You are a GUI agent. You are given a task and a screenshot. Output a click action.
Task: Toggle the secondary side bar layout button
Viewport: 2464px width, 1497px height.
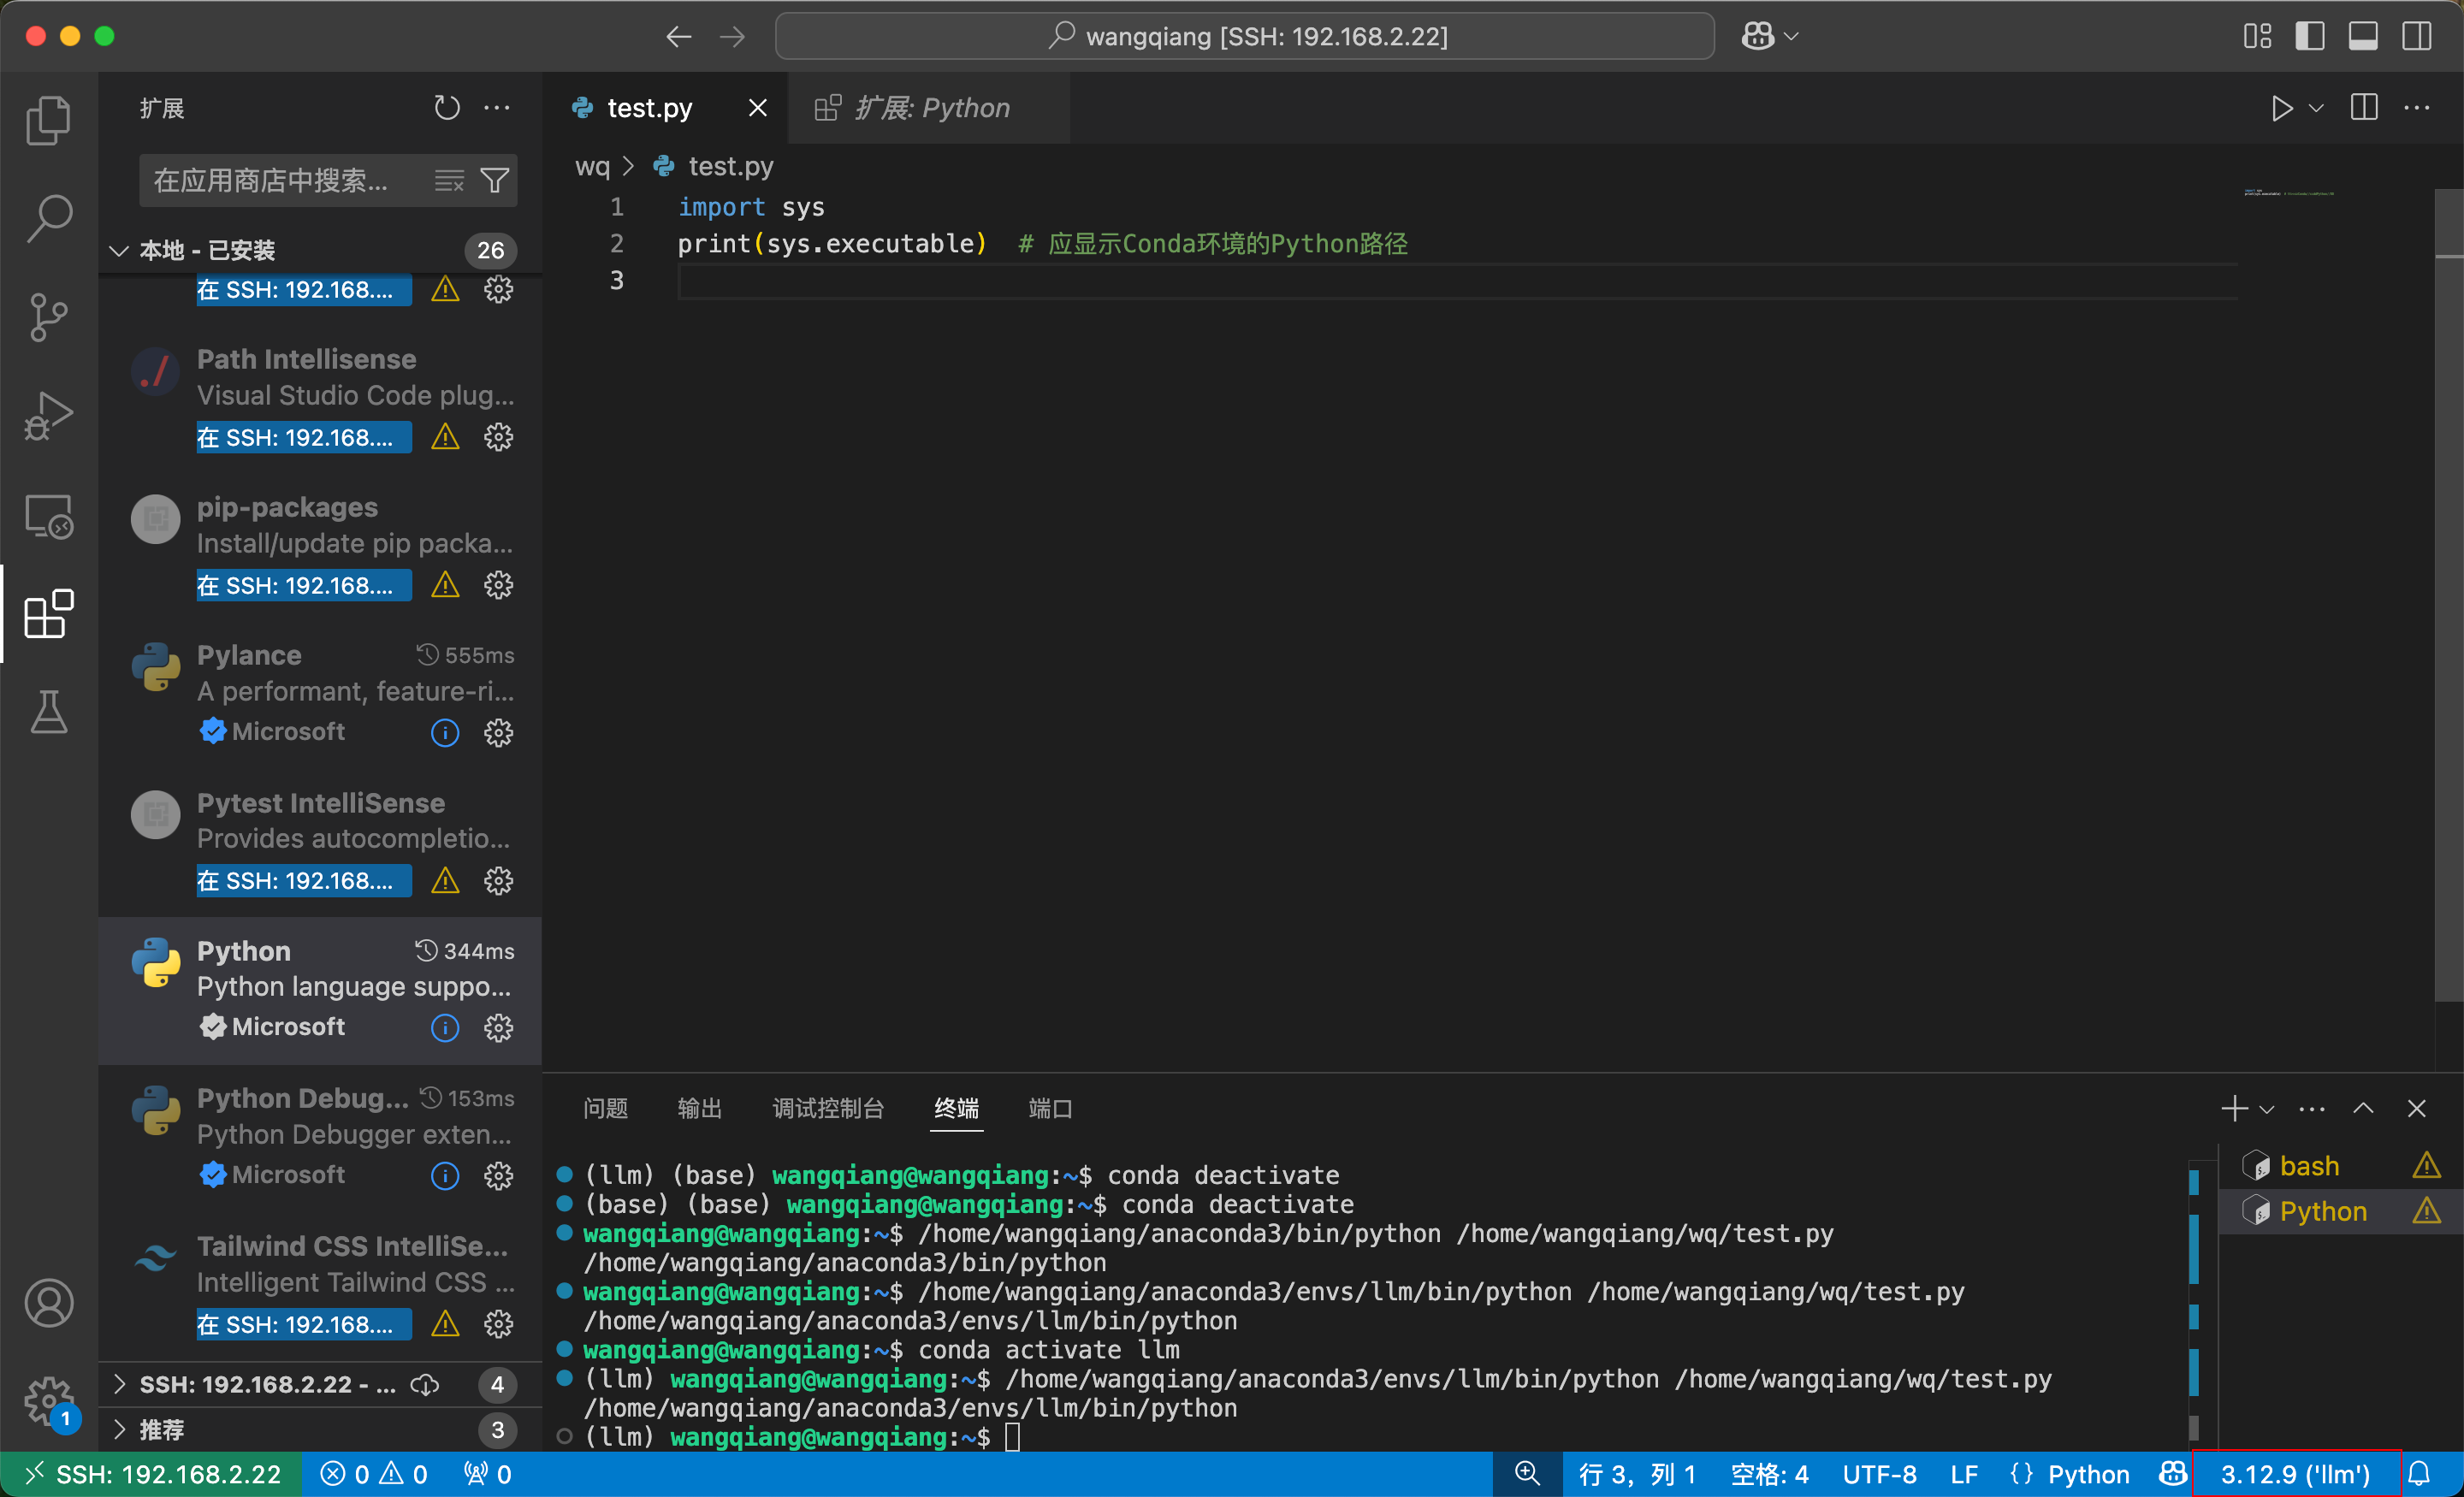click(2417, 36)
